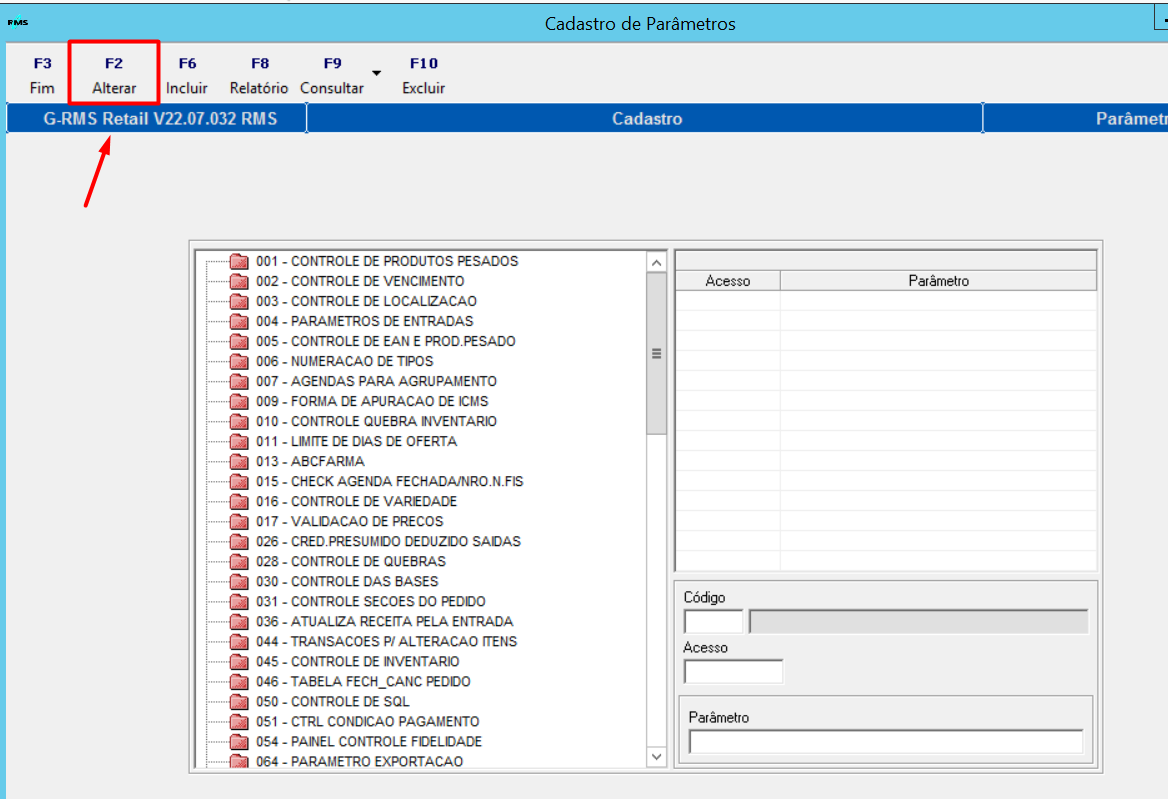The height and width of the screenshot is (799, 1168).
Task: Click the RMS logo icon in title bar
Action: [18, 22]
